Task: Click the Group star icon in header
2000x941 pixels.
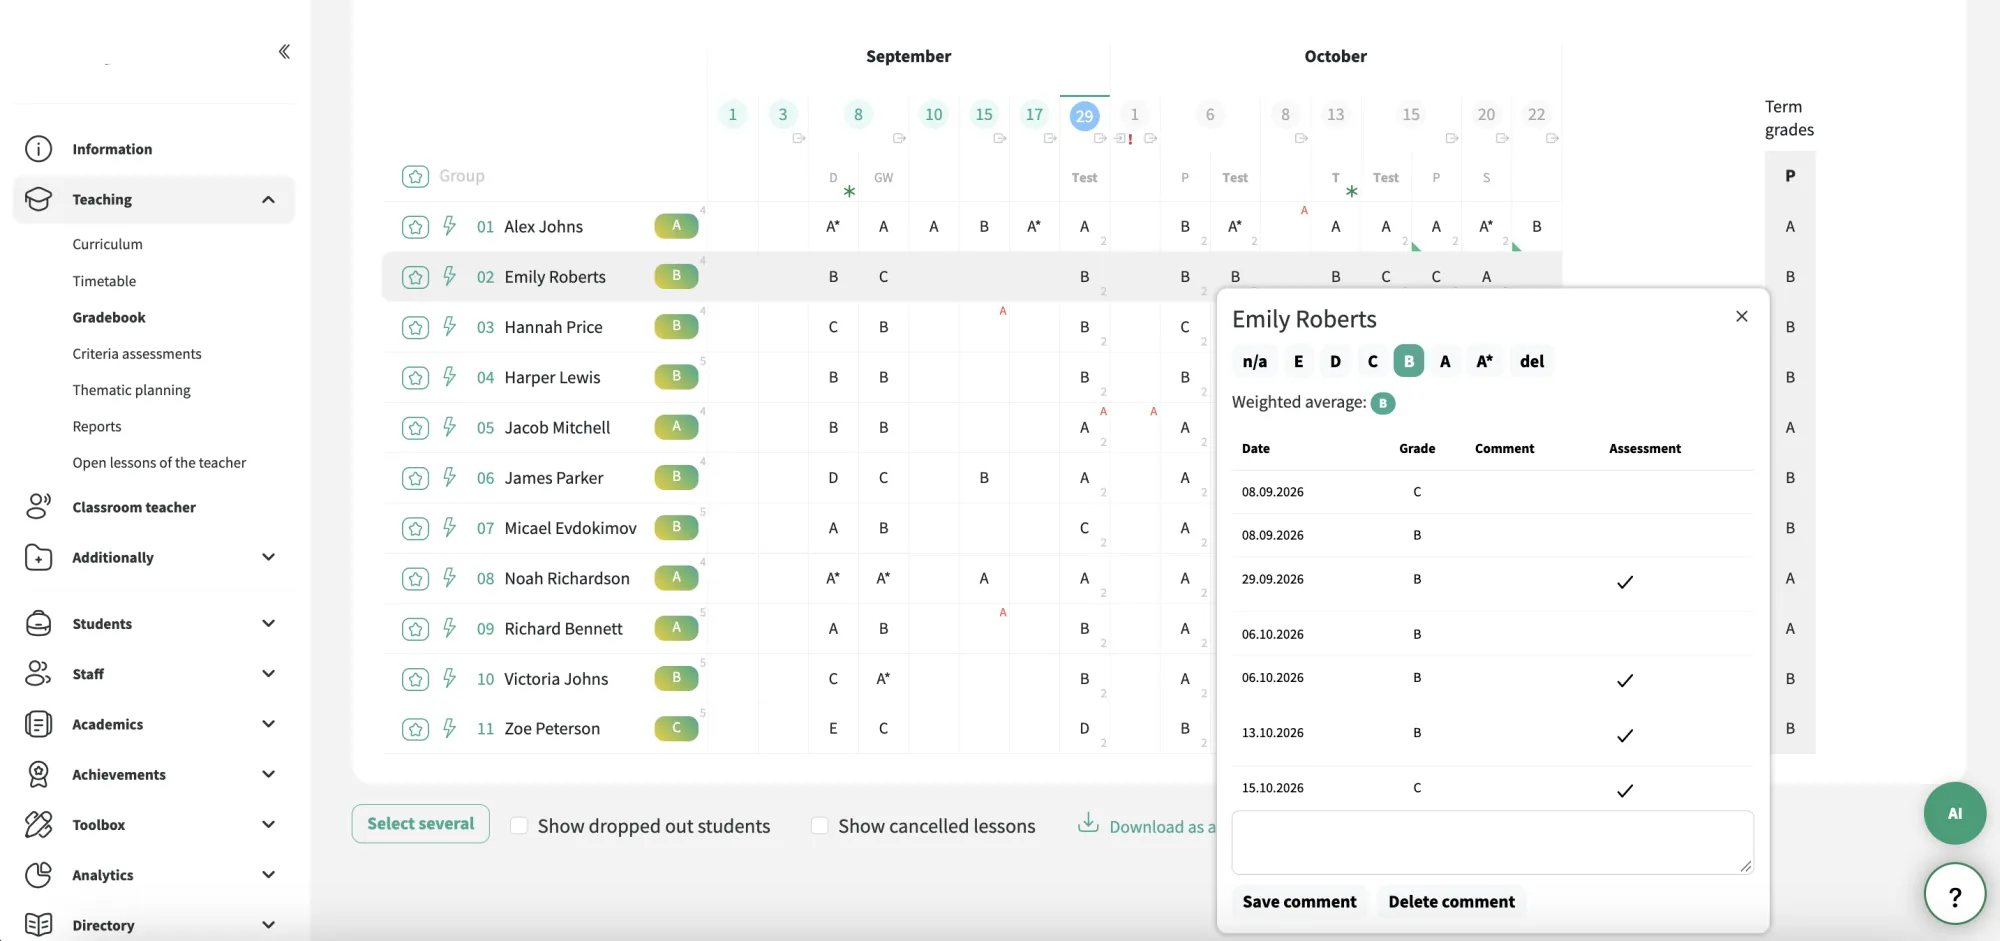Action: [415, 176]
